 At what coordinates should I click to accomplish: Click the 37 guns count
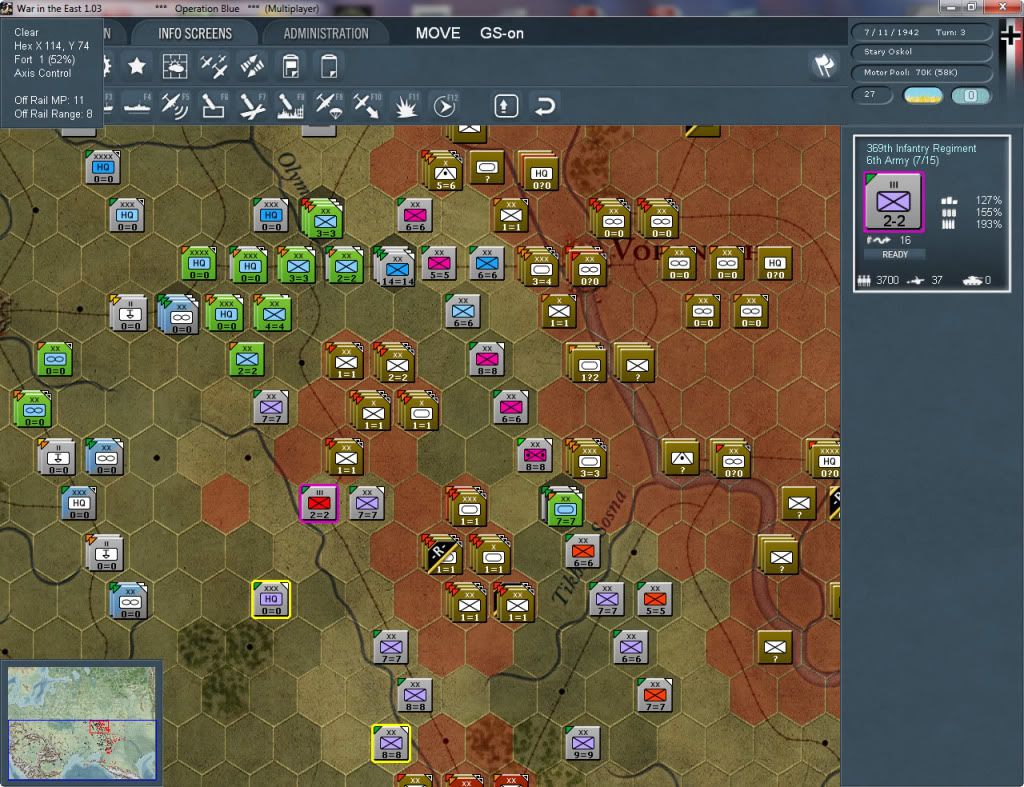pyautogui.click(x=936, y=280)
